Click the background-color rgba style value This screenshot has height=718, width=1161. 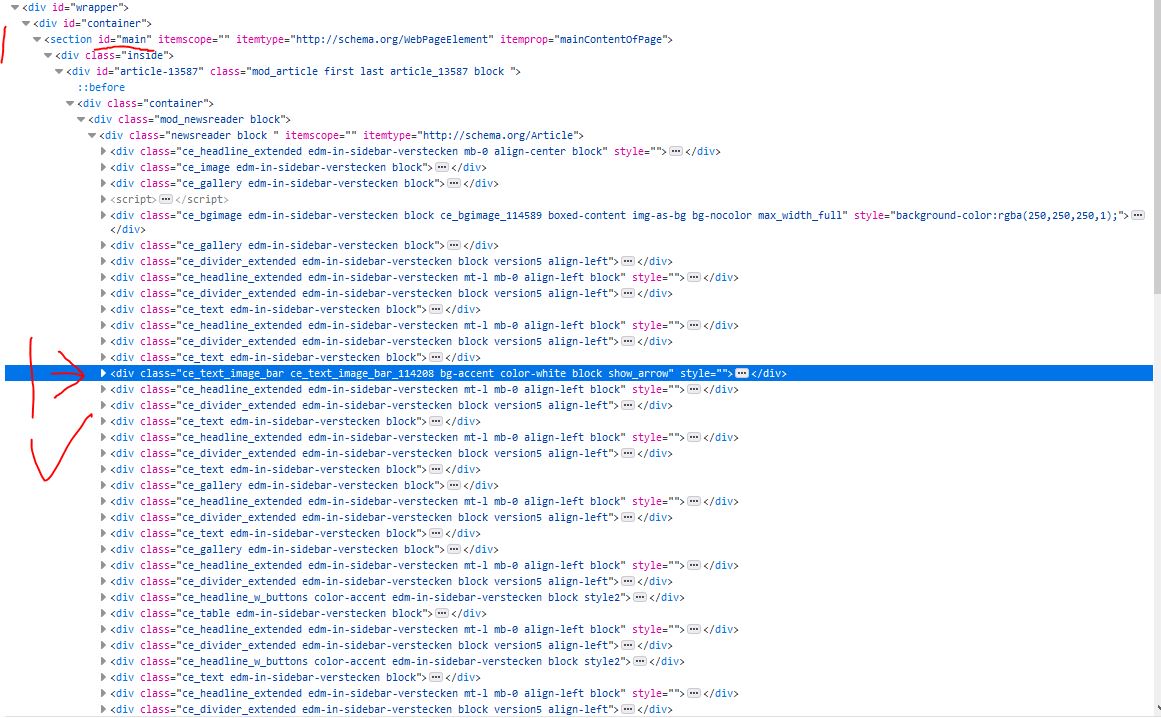click(x=1007, y=215)
